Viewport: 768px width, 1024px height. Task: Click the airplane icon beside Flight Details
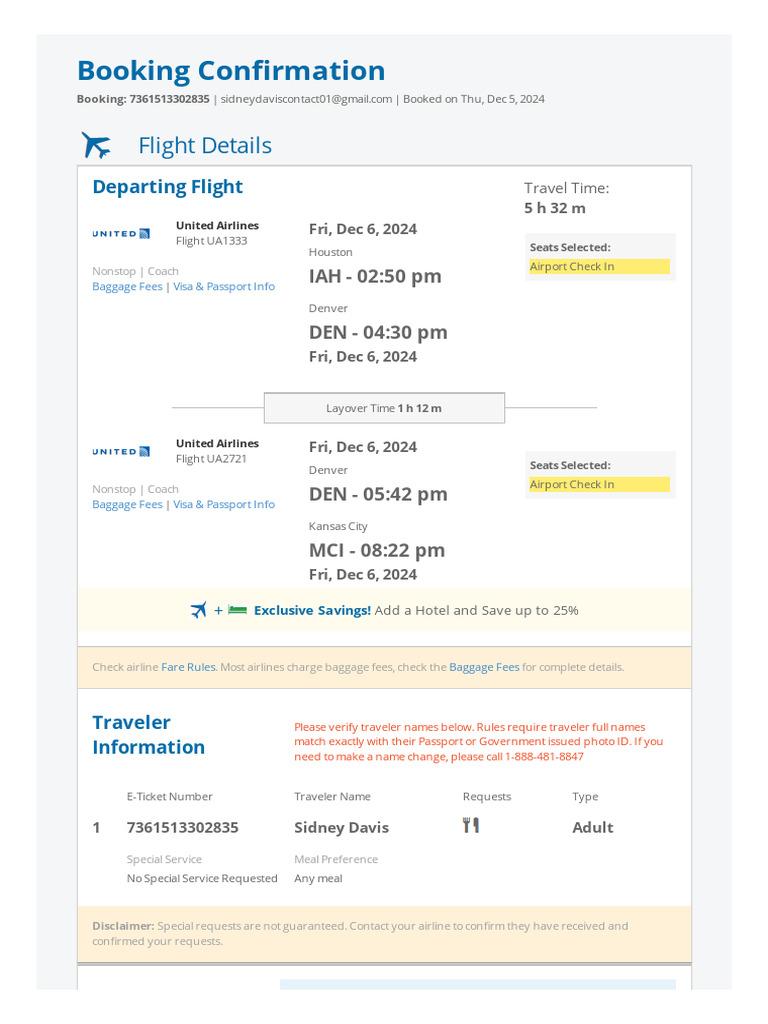tap(96, 145)
